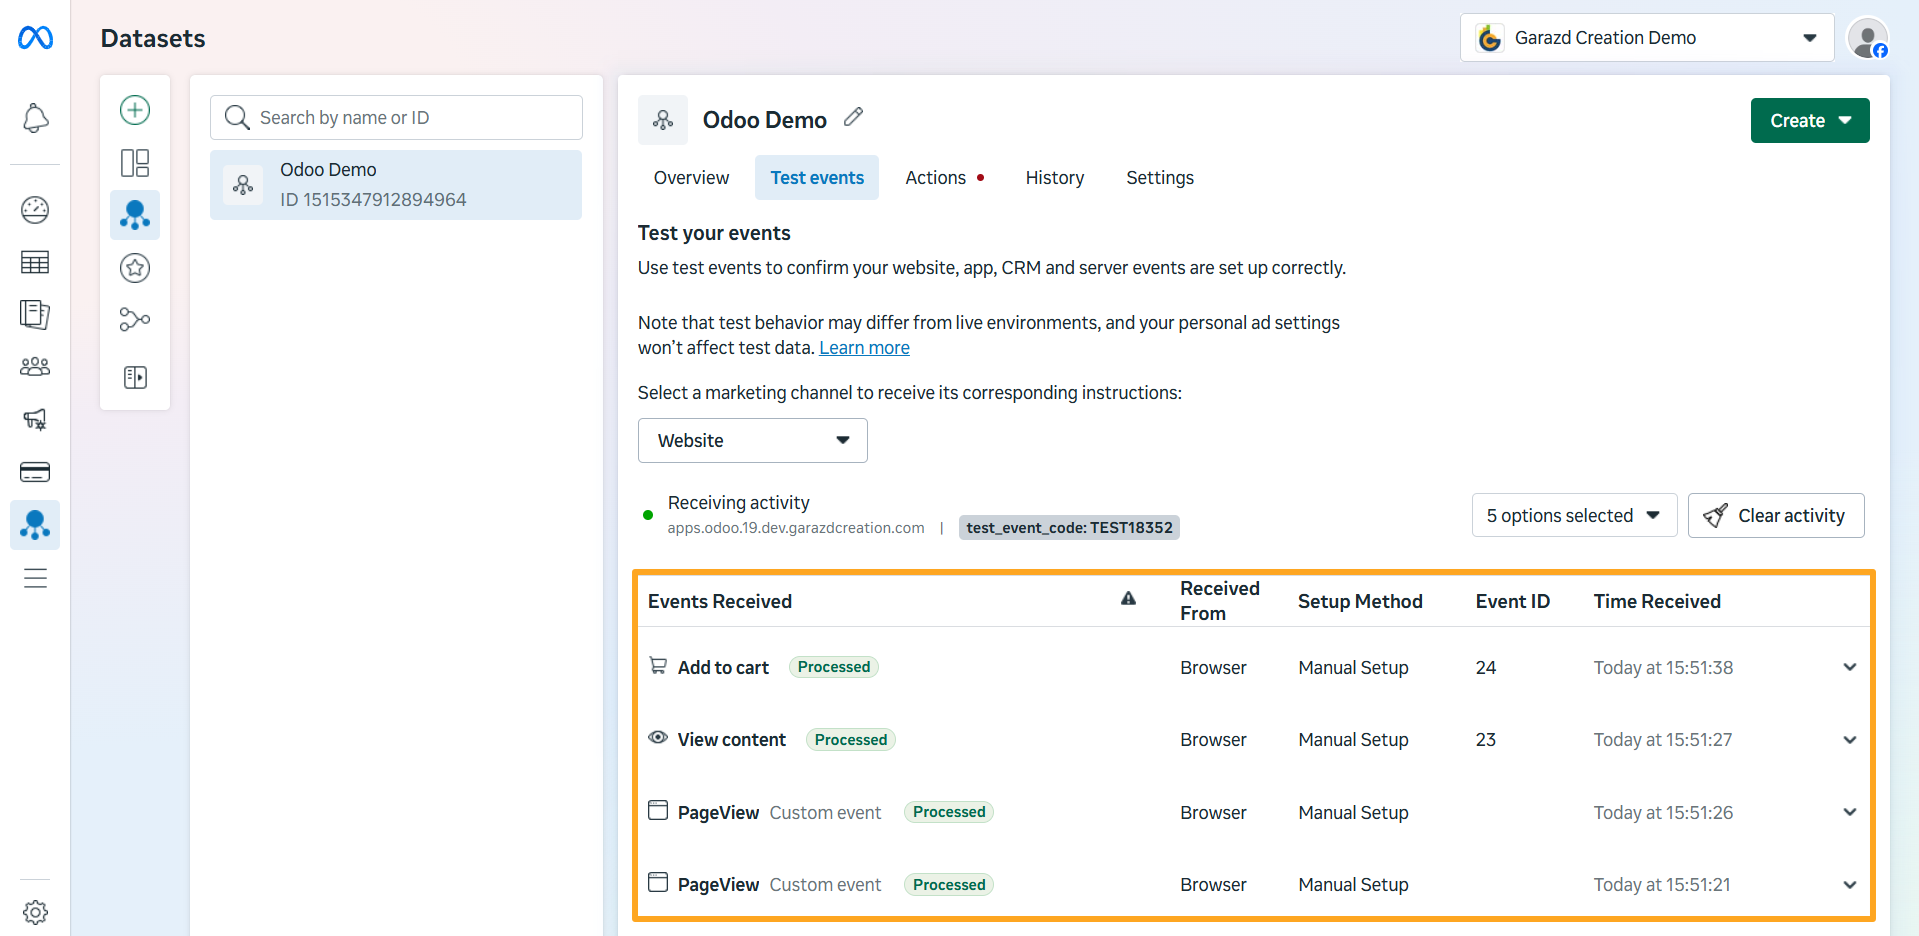Image resolution: width=1919 pixels, height=936 pixels.
Task: Click the Meta logo icon
Action: click(x=35, y=38)
